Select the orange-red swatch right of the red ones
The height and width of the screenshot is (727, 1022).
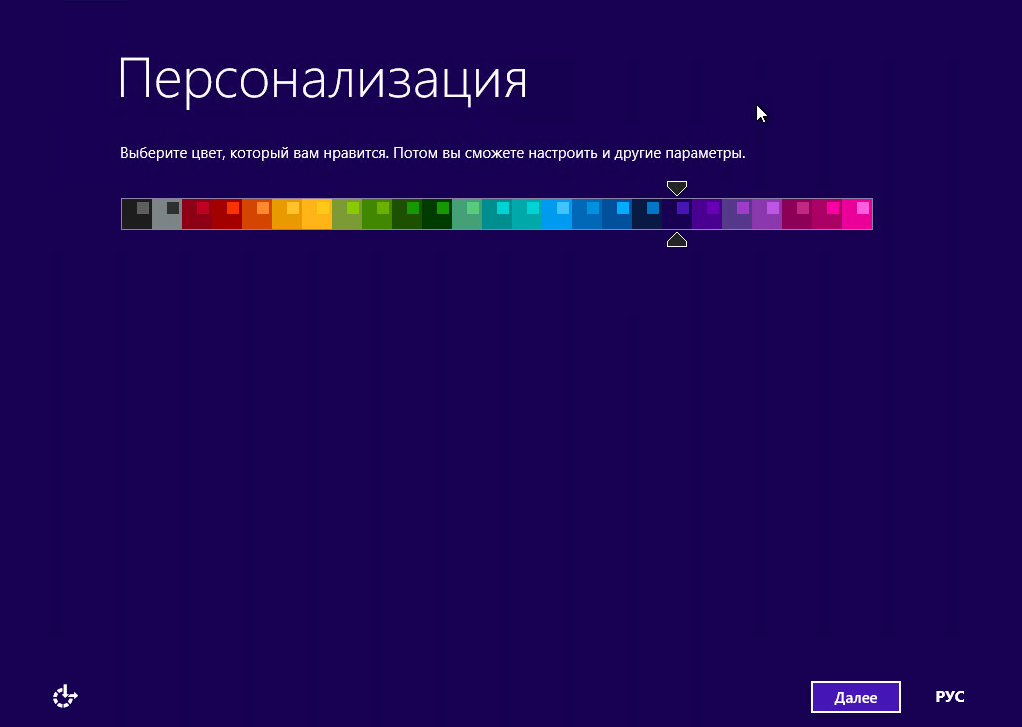pos(256,214)
